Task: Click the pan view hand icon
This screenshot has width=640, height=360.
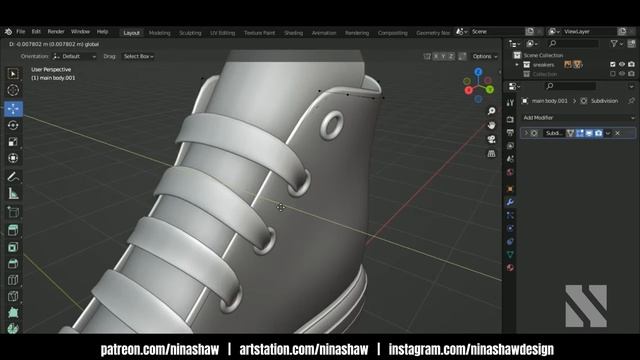Action: (x=491, y=125)
